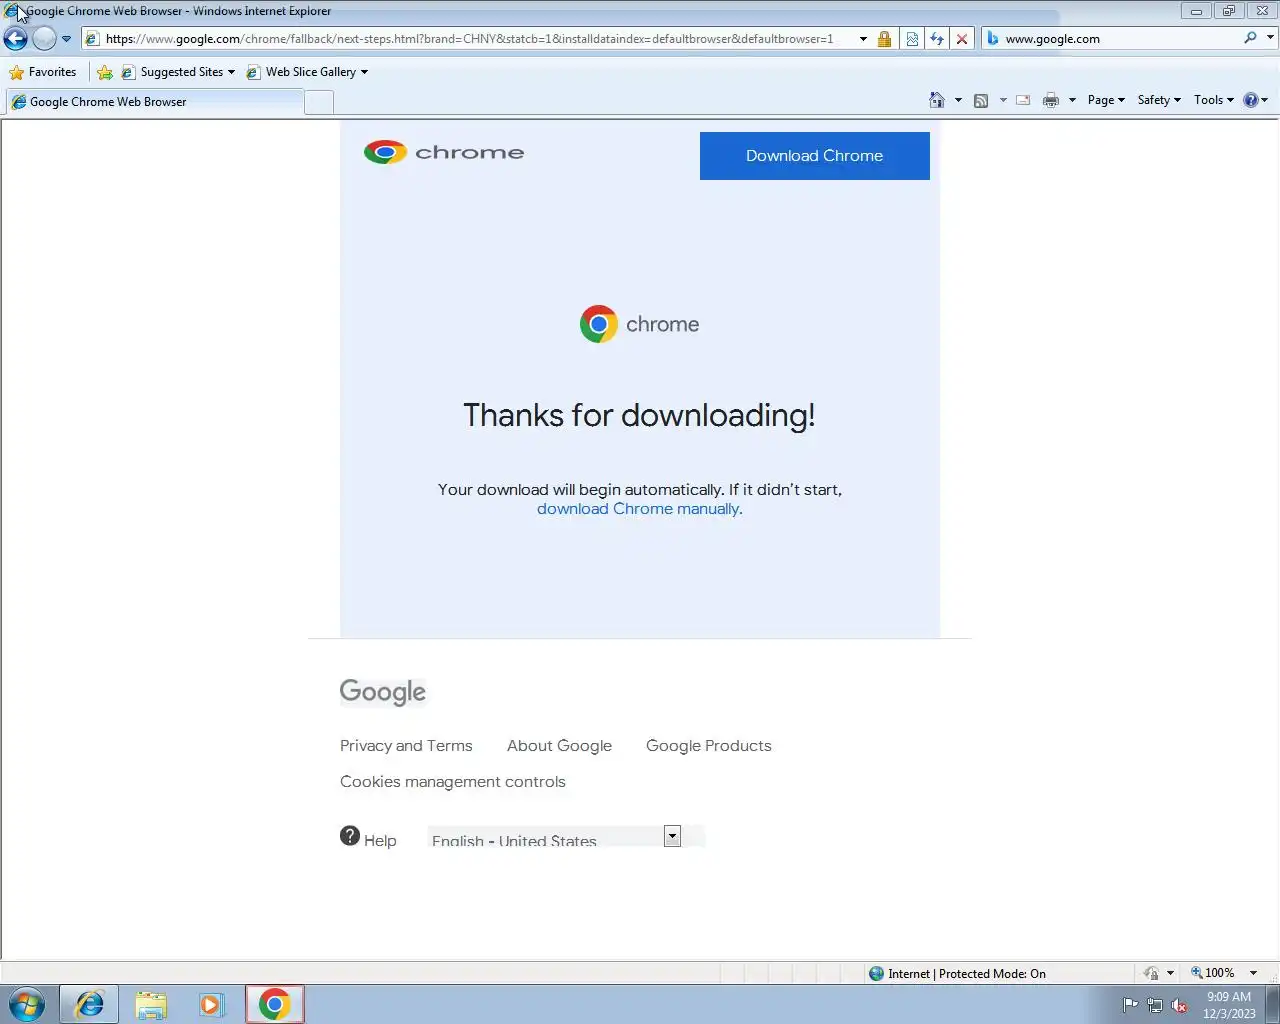Image resolution: width=1280 pixels, height=1024 pixels.
Task: Expand the Print options dropdown arrow
Action: click(x=1072, y=100)
